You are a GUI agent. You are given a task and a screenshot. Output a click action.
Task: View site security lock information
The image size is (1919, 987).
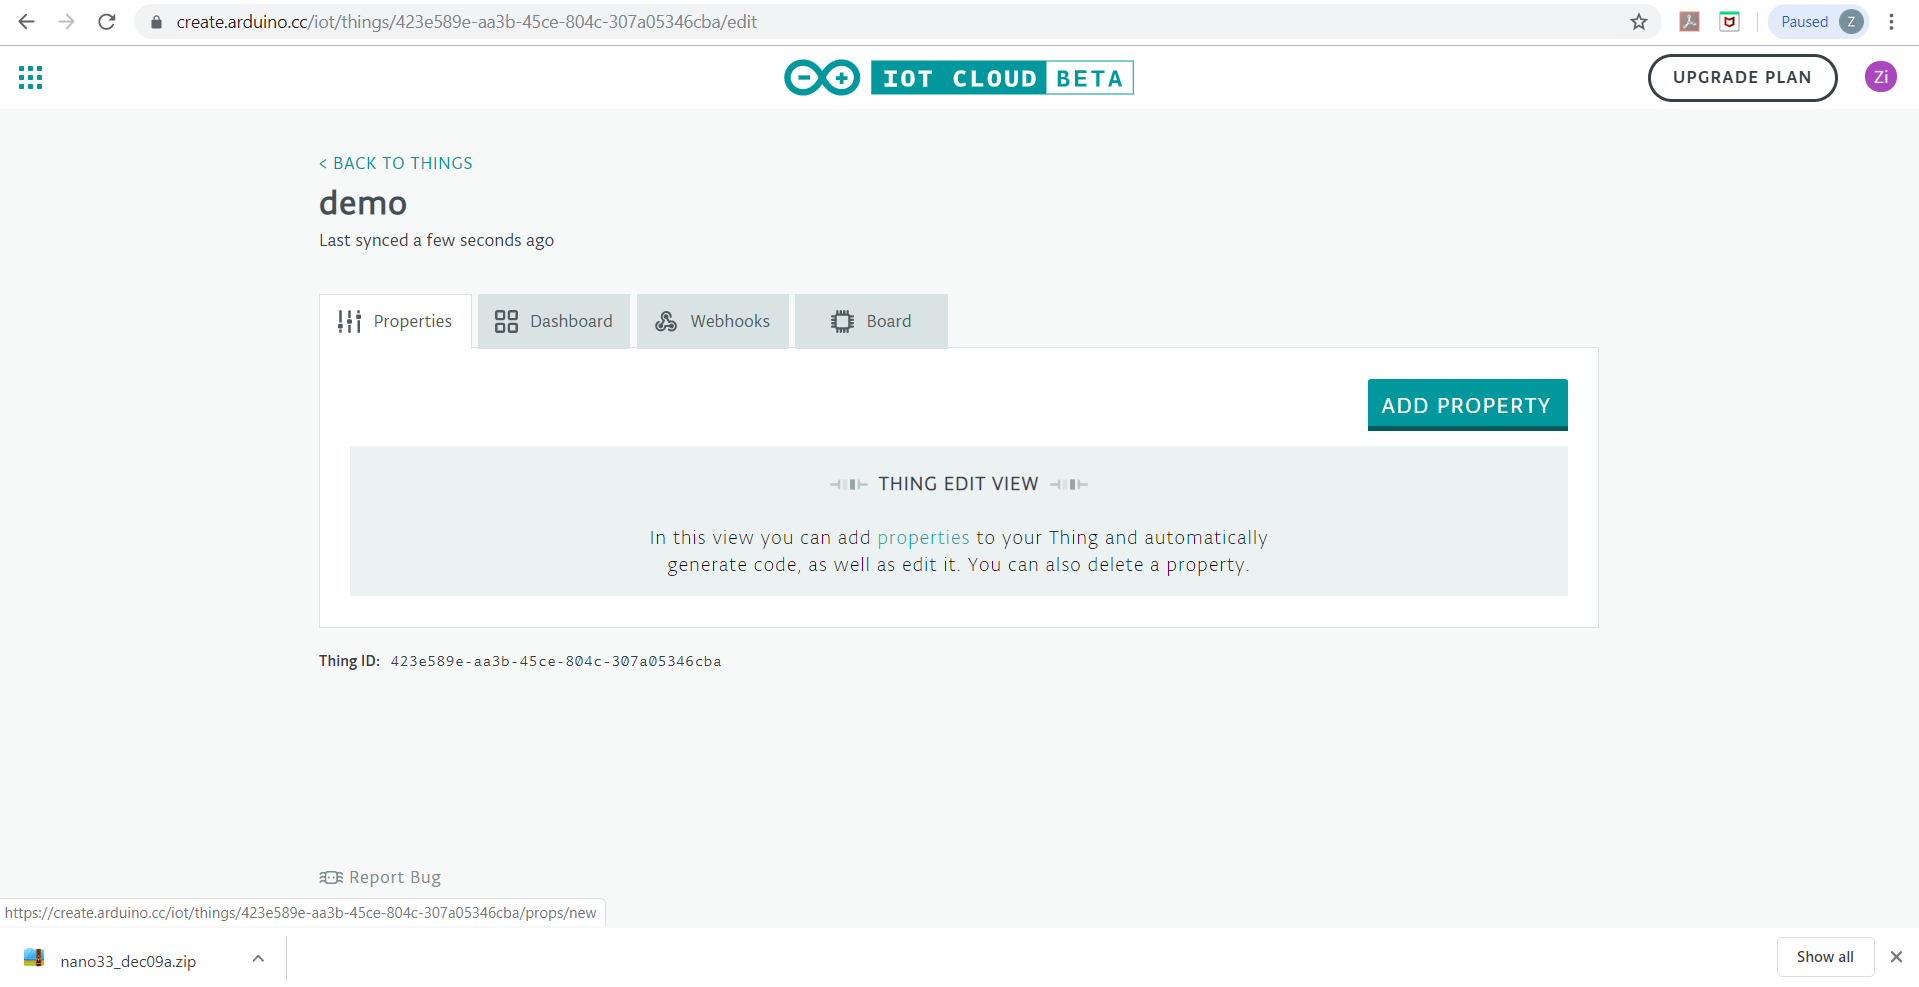pos(156,21)
